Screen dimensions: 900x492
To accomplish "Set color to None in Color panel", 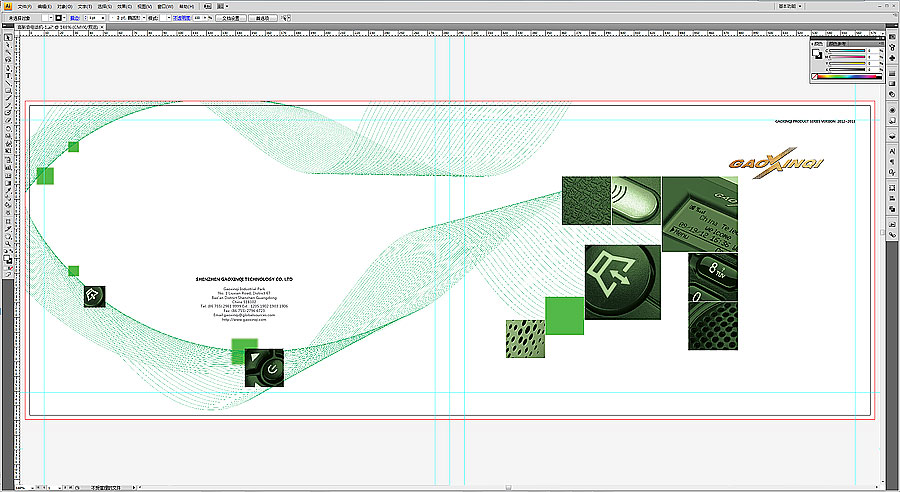I will click(815, 76).
